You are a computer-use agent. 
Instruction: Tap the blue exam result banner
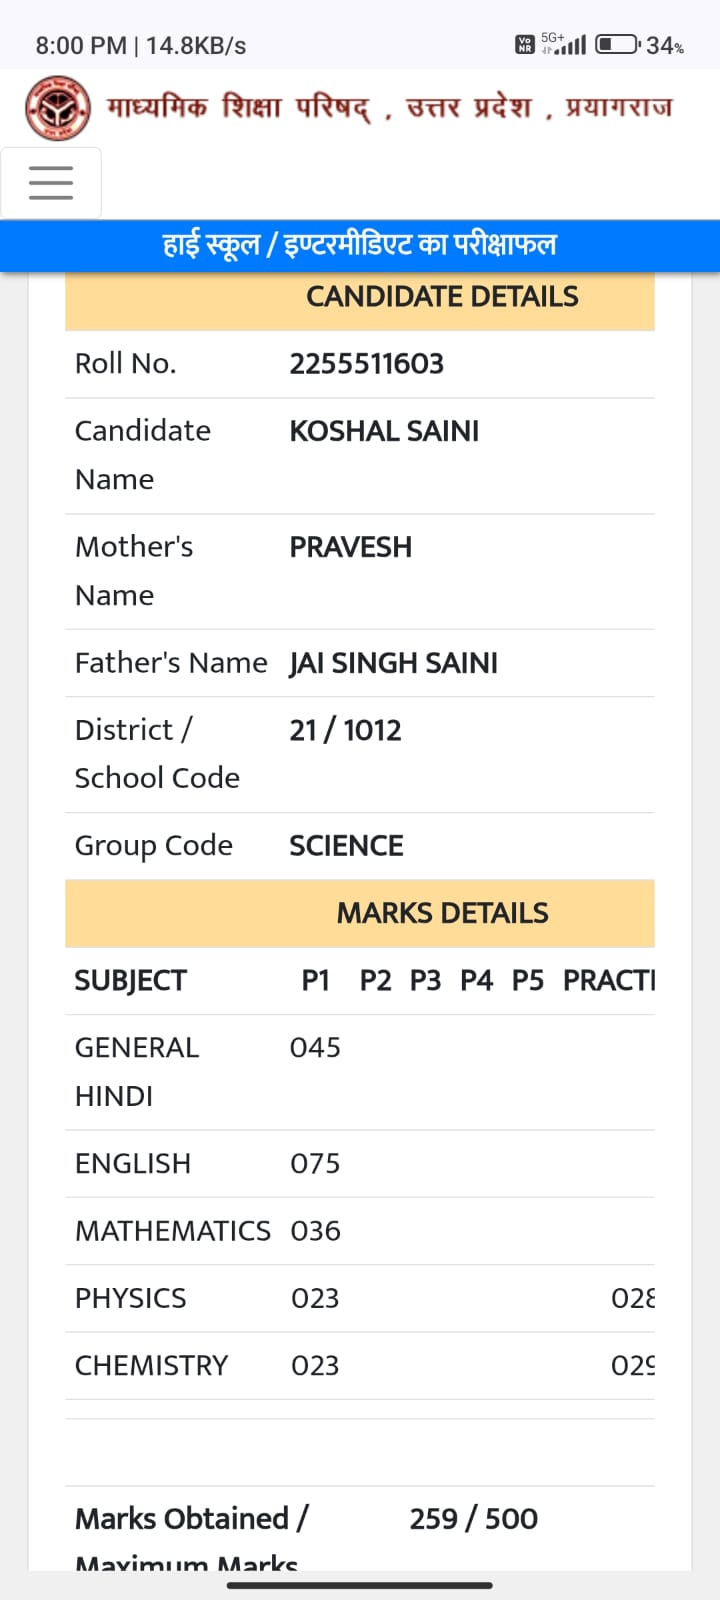tap(360, 245)
